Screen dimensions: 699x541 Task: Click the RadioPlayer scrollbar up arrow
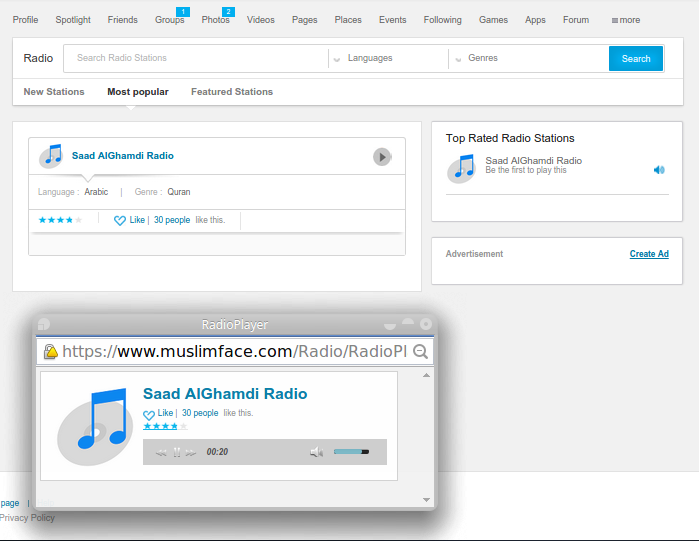click(x=426, y=375)
